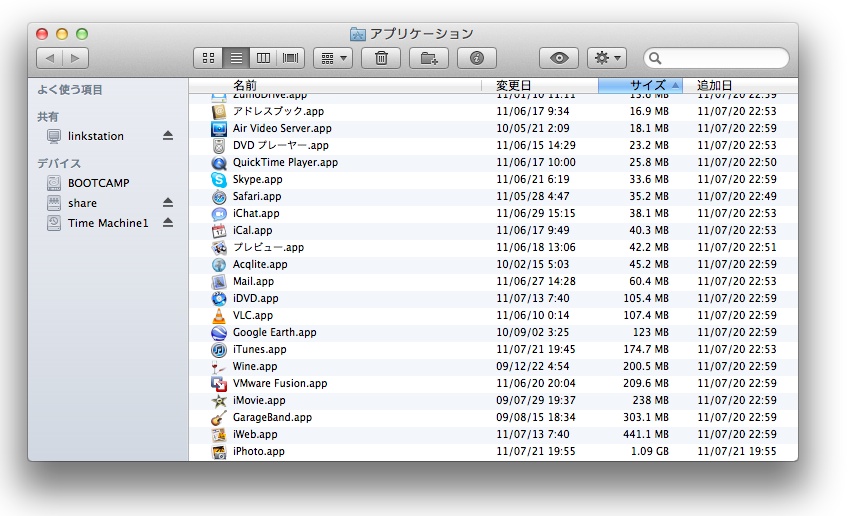This screenshot has height=516, width=850.
Task: Switch to icon view in toolbar
Action: coord(208,58)
